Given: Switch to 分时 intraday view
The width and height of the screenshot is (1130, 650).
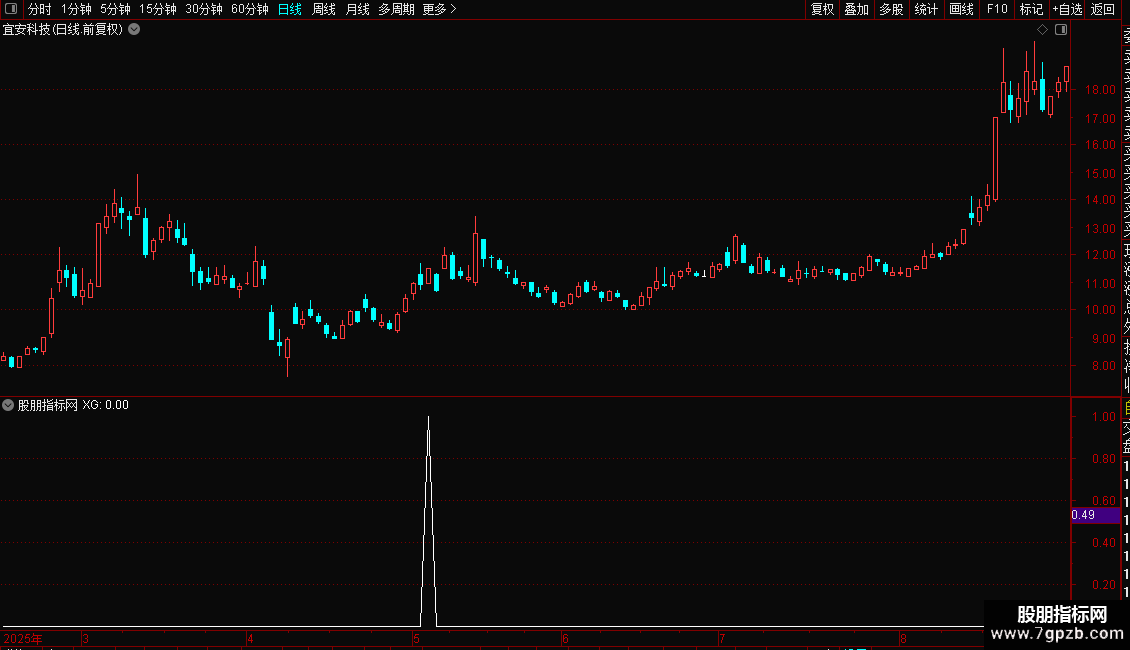Looking at the screenshot, I should (40, 9).
